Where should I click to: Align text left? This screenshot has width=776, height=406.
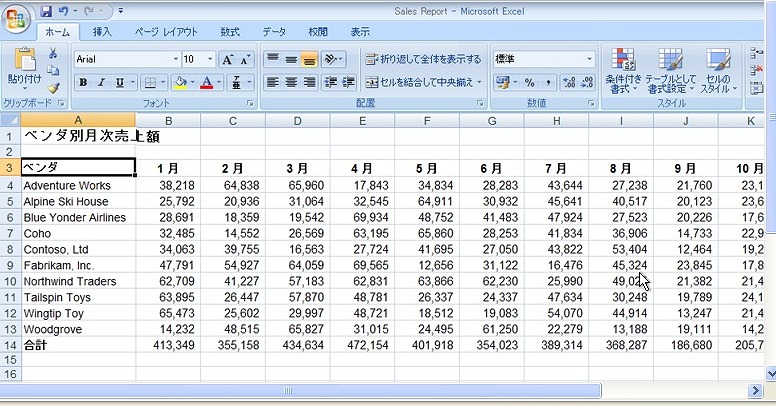tap(272, 82)
